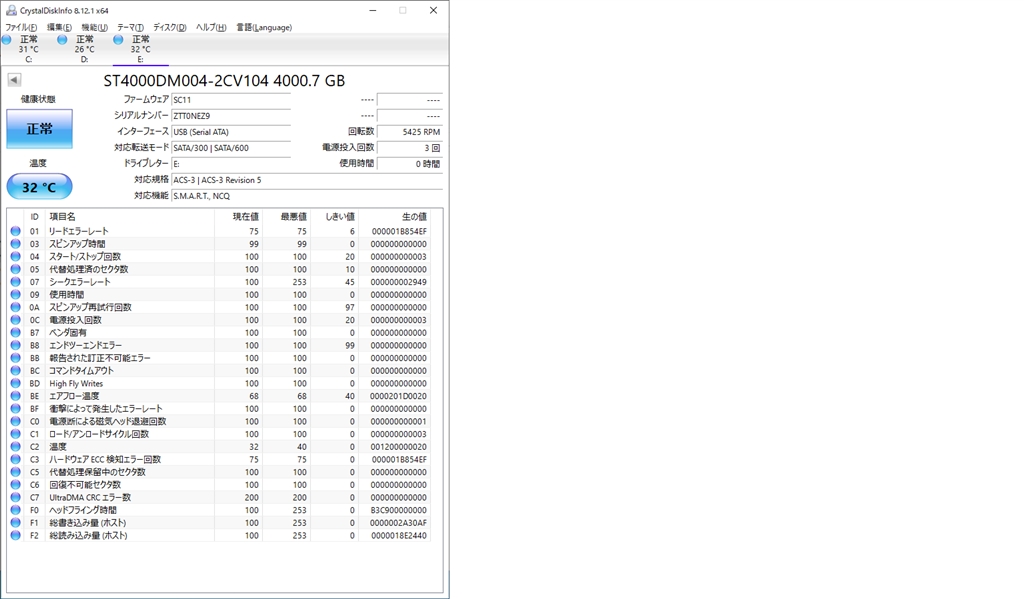Click status icon for 代替処理保留中のセクタ数 row
The image size is (1024, 599).
pyautogui.click(x=16, y=472)
